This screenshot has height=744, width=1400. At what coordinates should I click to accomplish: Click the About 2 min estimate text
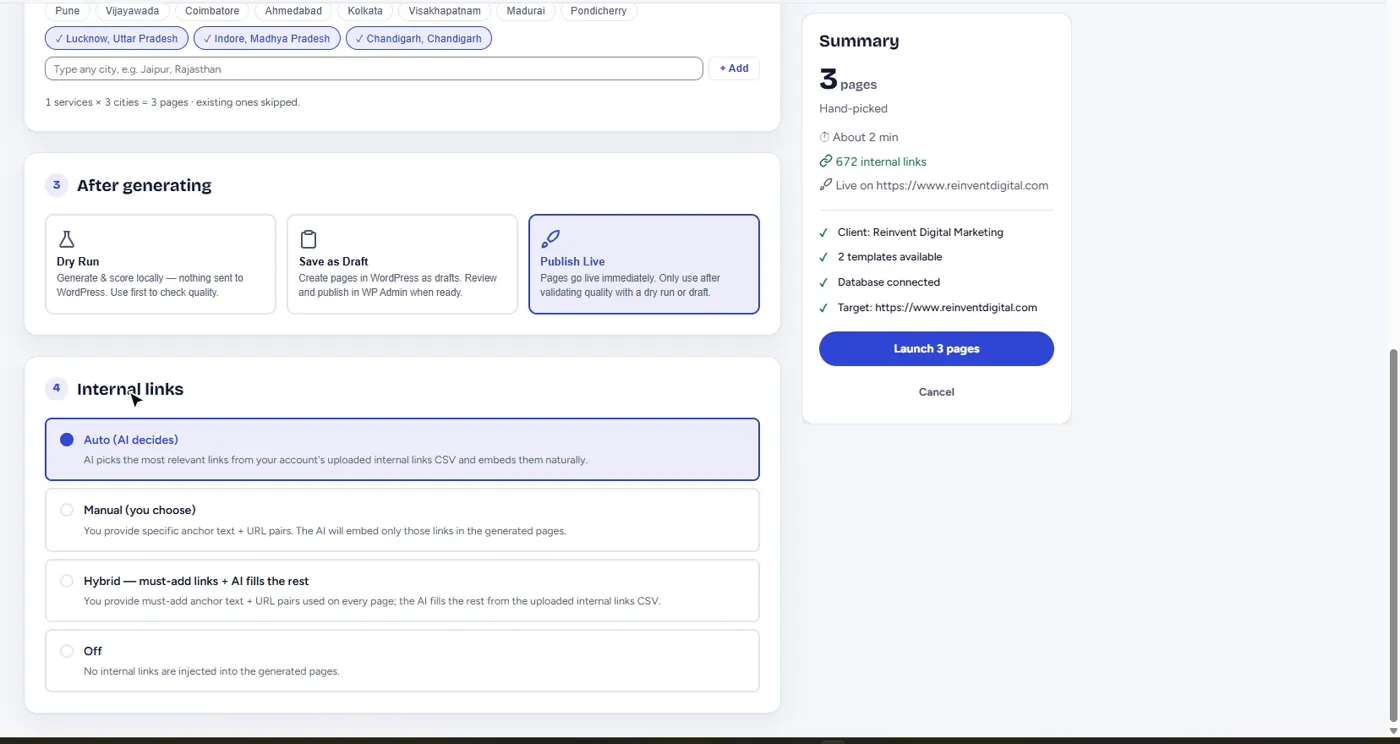pyautogui.click(x=865, y=137)
